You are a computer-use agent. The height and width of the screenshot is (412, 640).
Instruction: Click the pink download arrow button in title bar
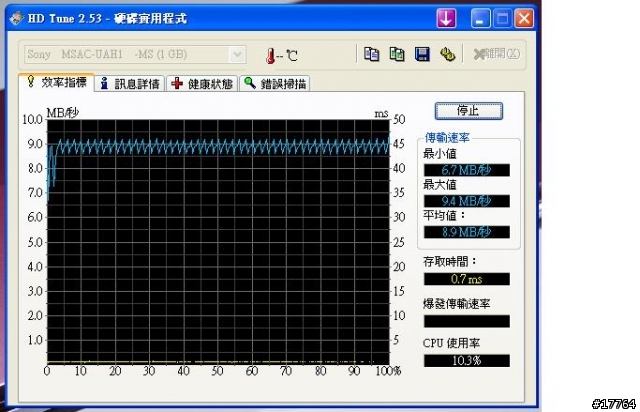point(446,18)
